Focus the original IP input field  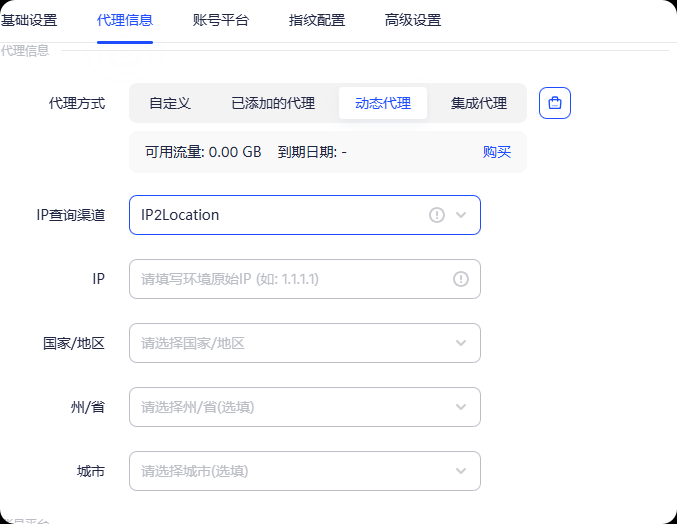[305, 279]
